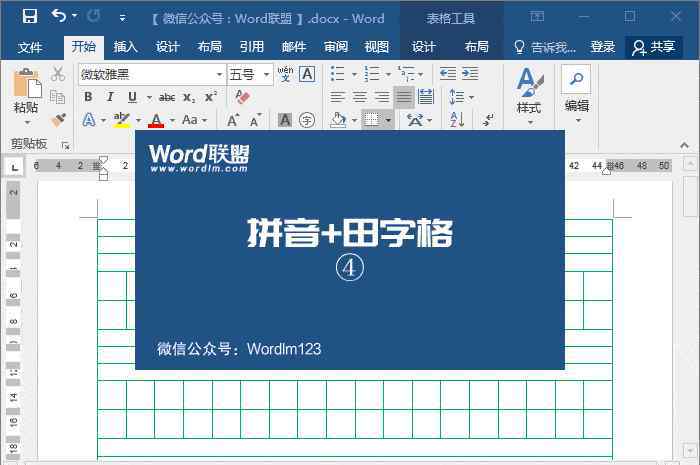Toggle bold formatting

[88, 97]
